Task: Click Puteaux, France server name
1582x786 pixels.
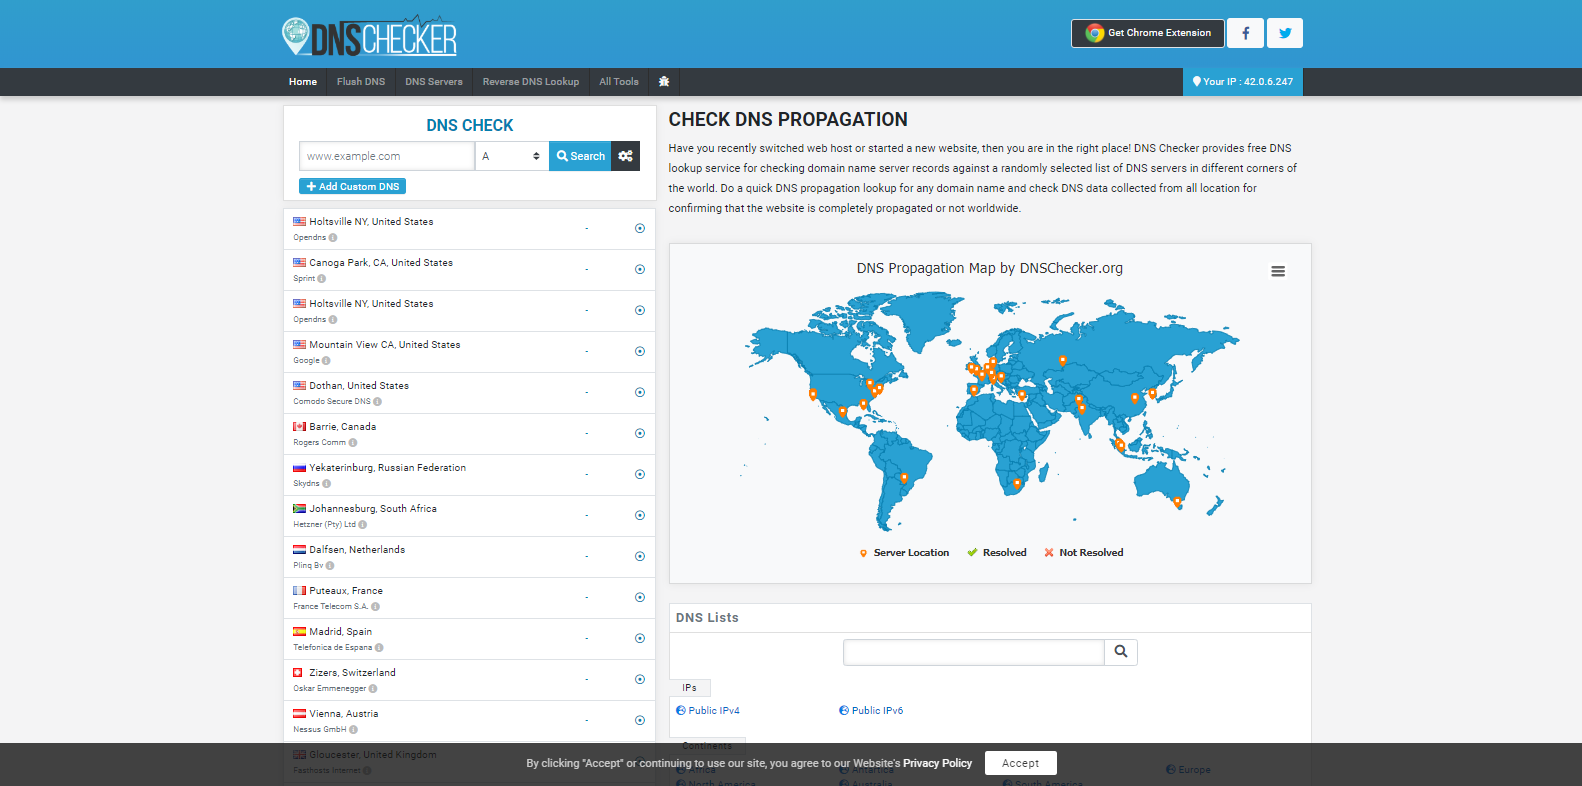Action: point(346,591)
